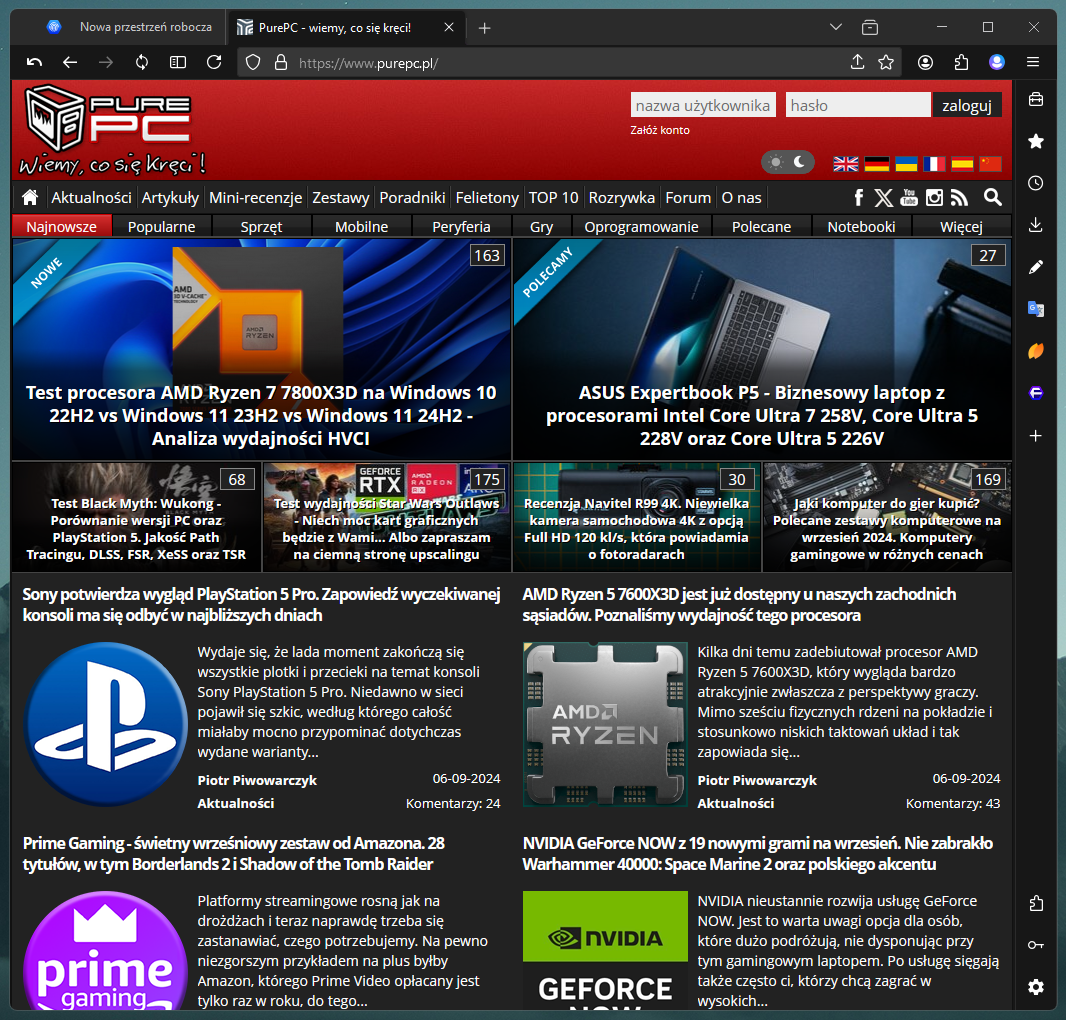Open the RSS feed icon

coord(960,197)
